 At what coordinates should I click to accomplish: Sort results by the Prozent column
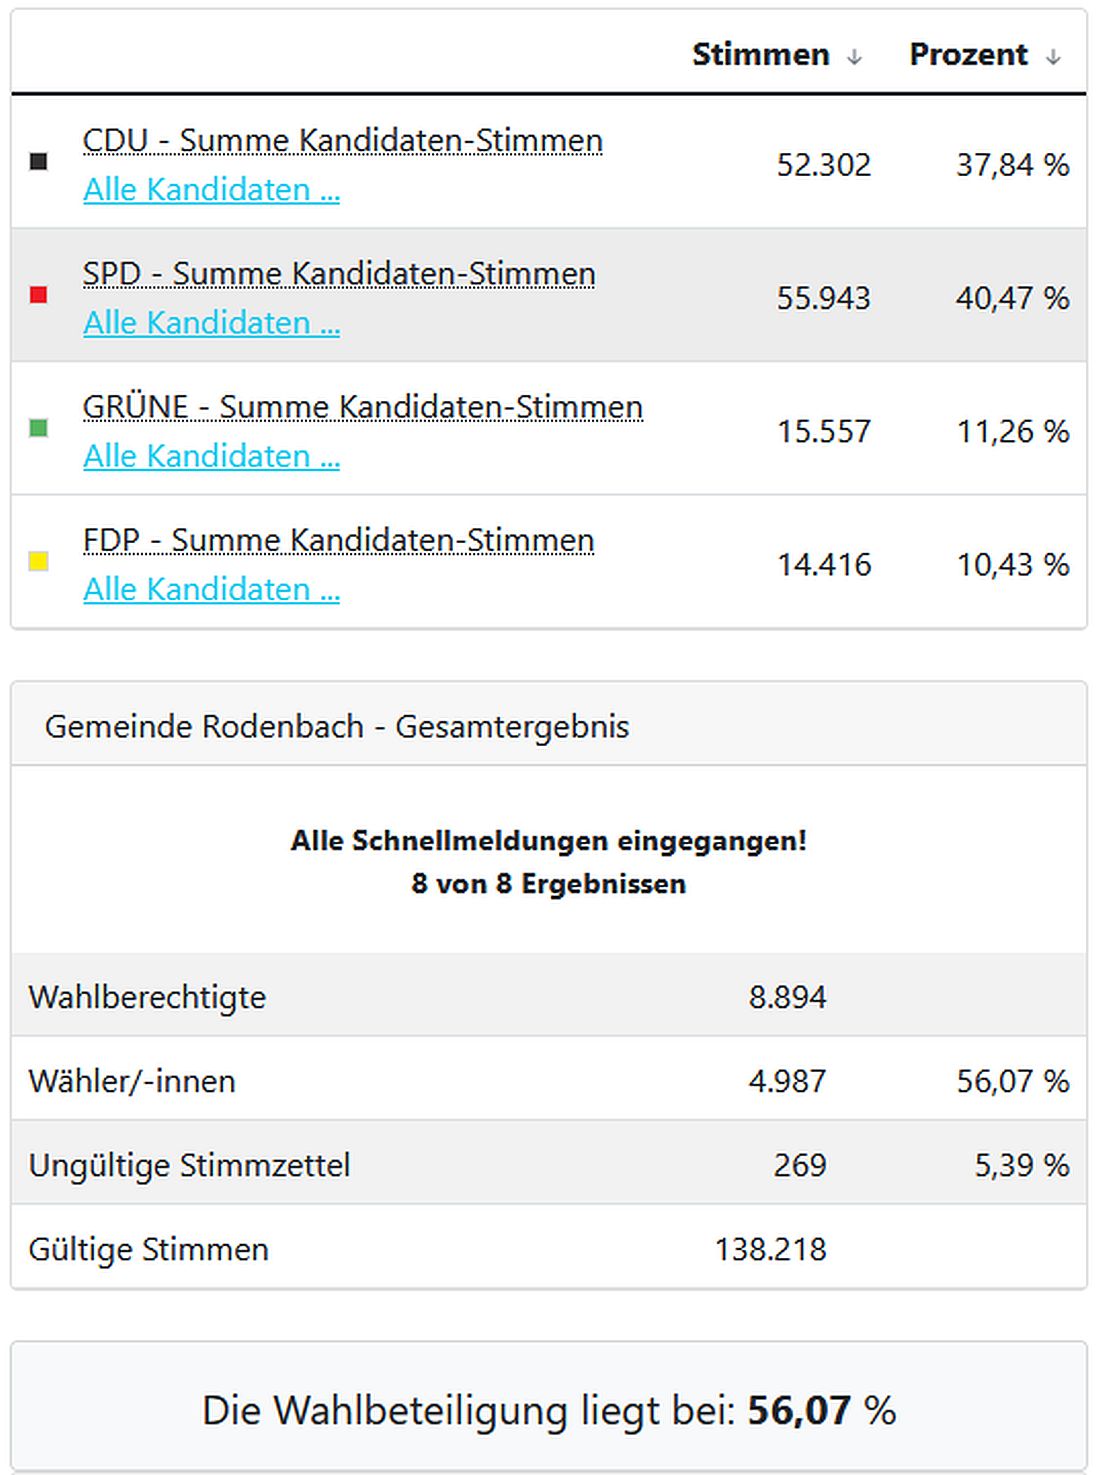(x=966, y=55)
